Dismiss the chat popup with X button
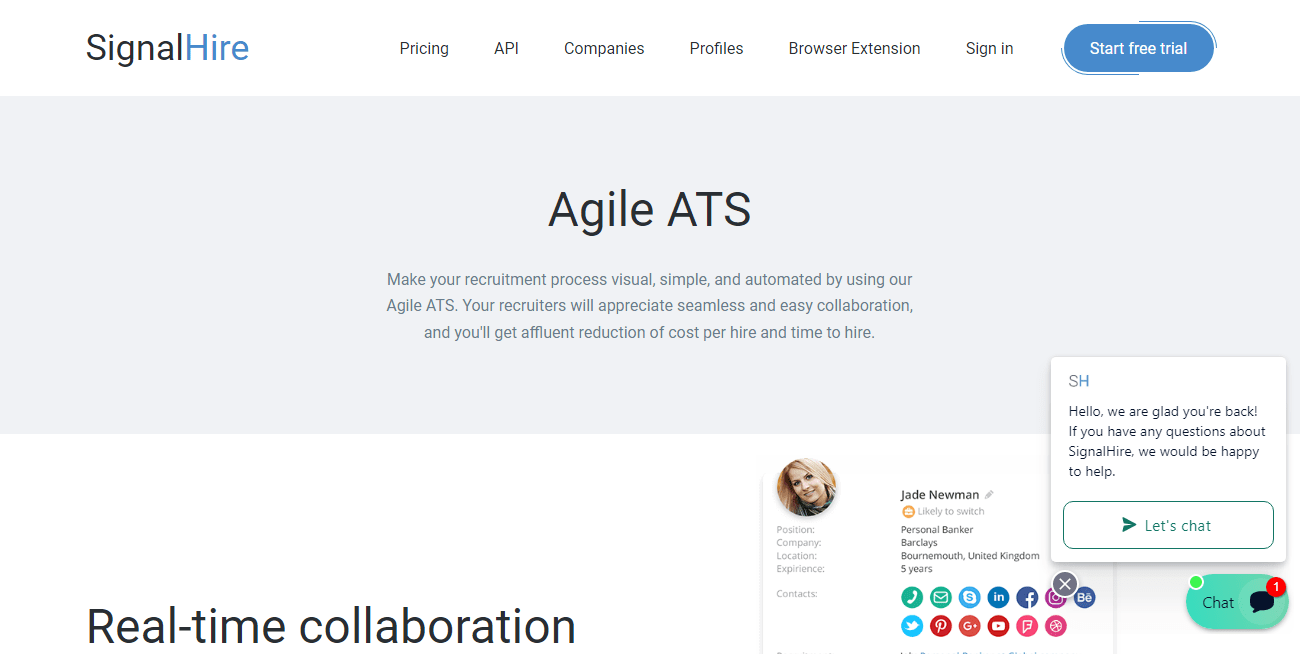 click(x=1065, y=584)
